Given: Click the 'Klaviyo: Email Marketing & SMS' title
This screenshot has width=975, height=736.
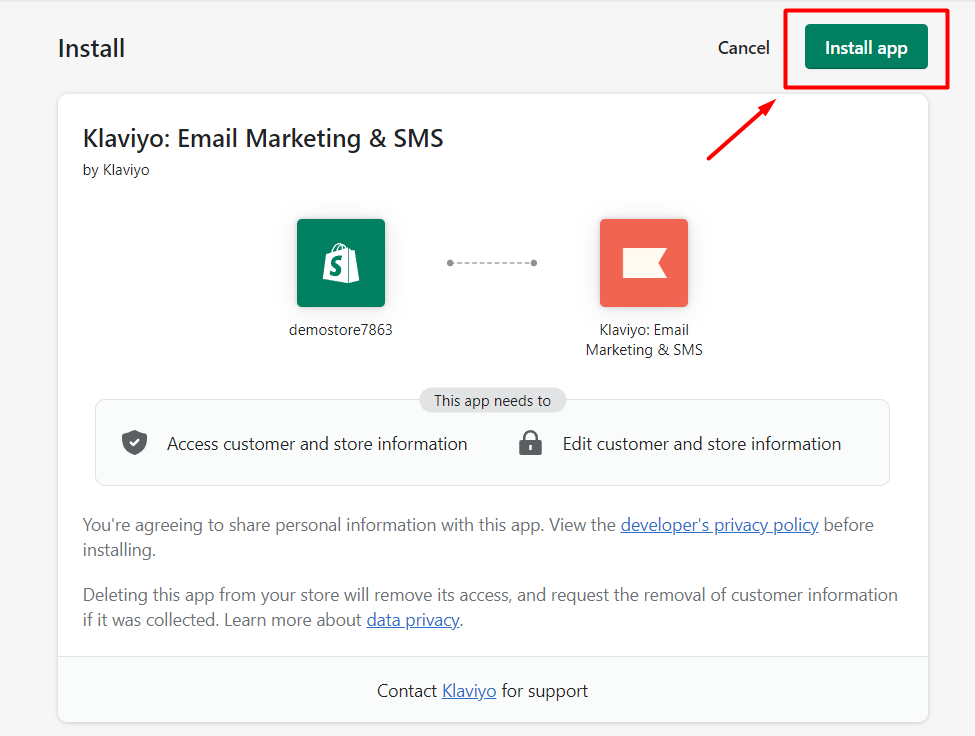Looking at the screenshot, I should 263,138.
